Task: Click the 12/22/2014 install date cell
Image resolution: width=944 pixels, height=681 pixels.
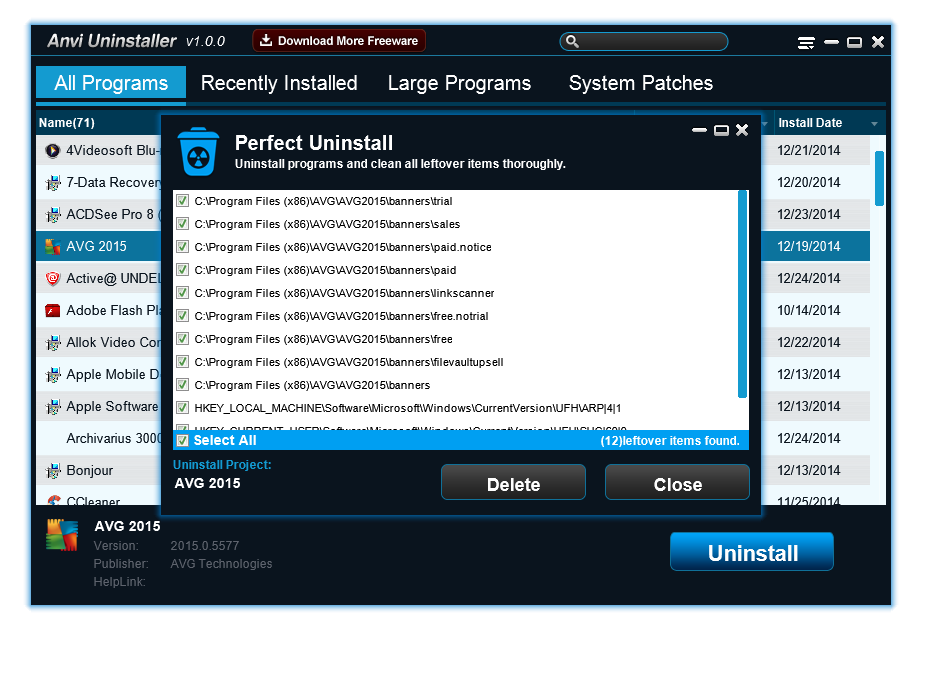Action: 809,343
